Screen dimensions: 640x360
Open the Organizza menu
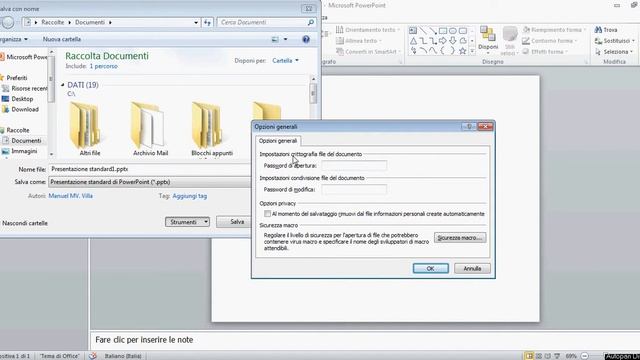pyautogui.click(x=13, y=39)
